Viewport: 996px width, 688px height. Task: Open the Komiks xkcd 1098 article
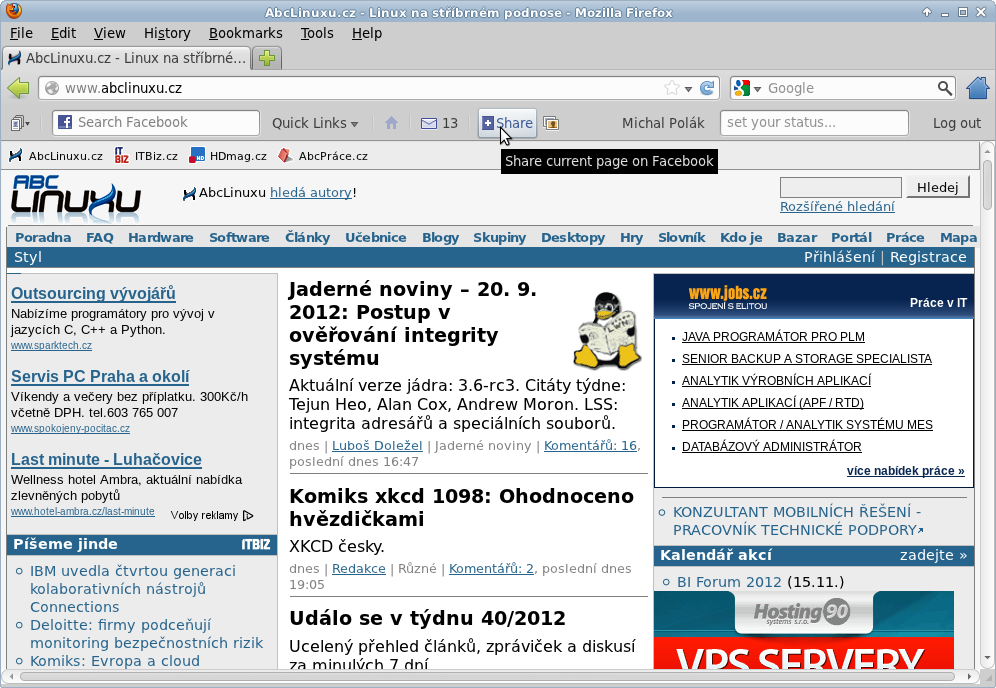[461, 508]
